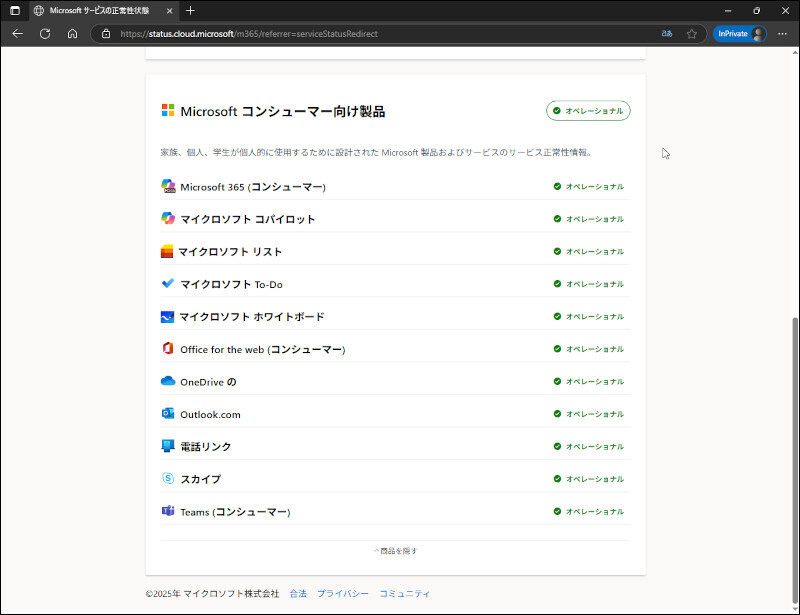Click the マイクロソフト コパイロット label
800x615 pixels.
tap(248, 219)
